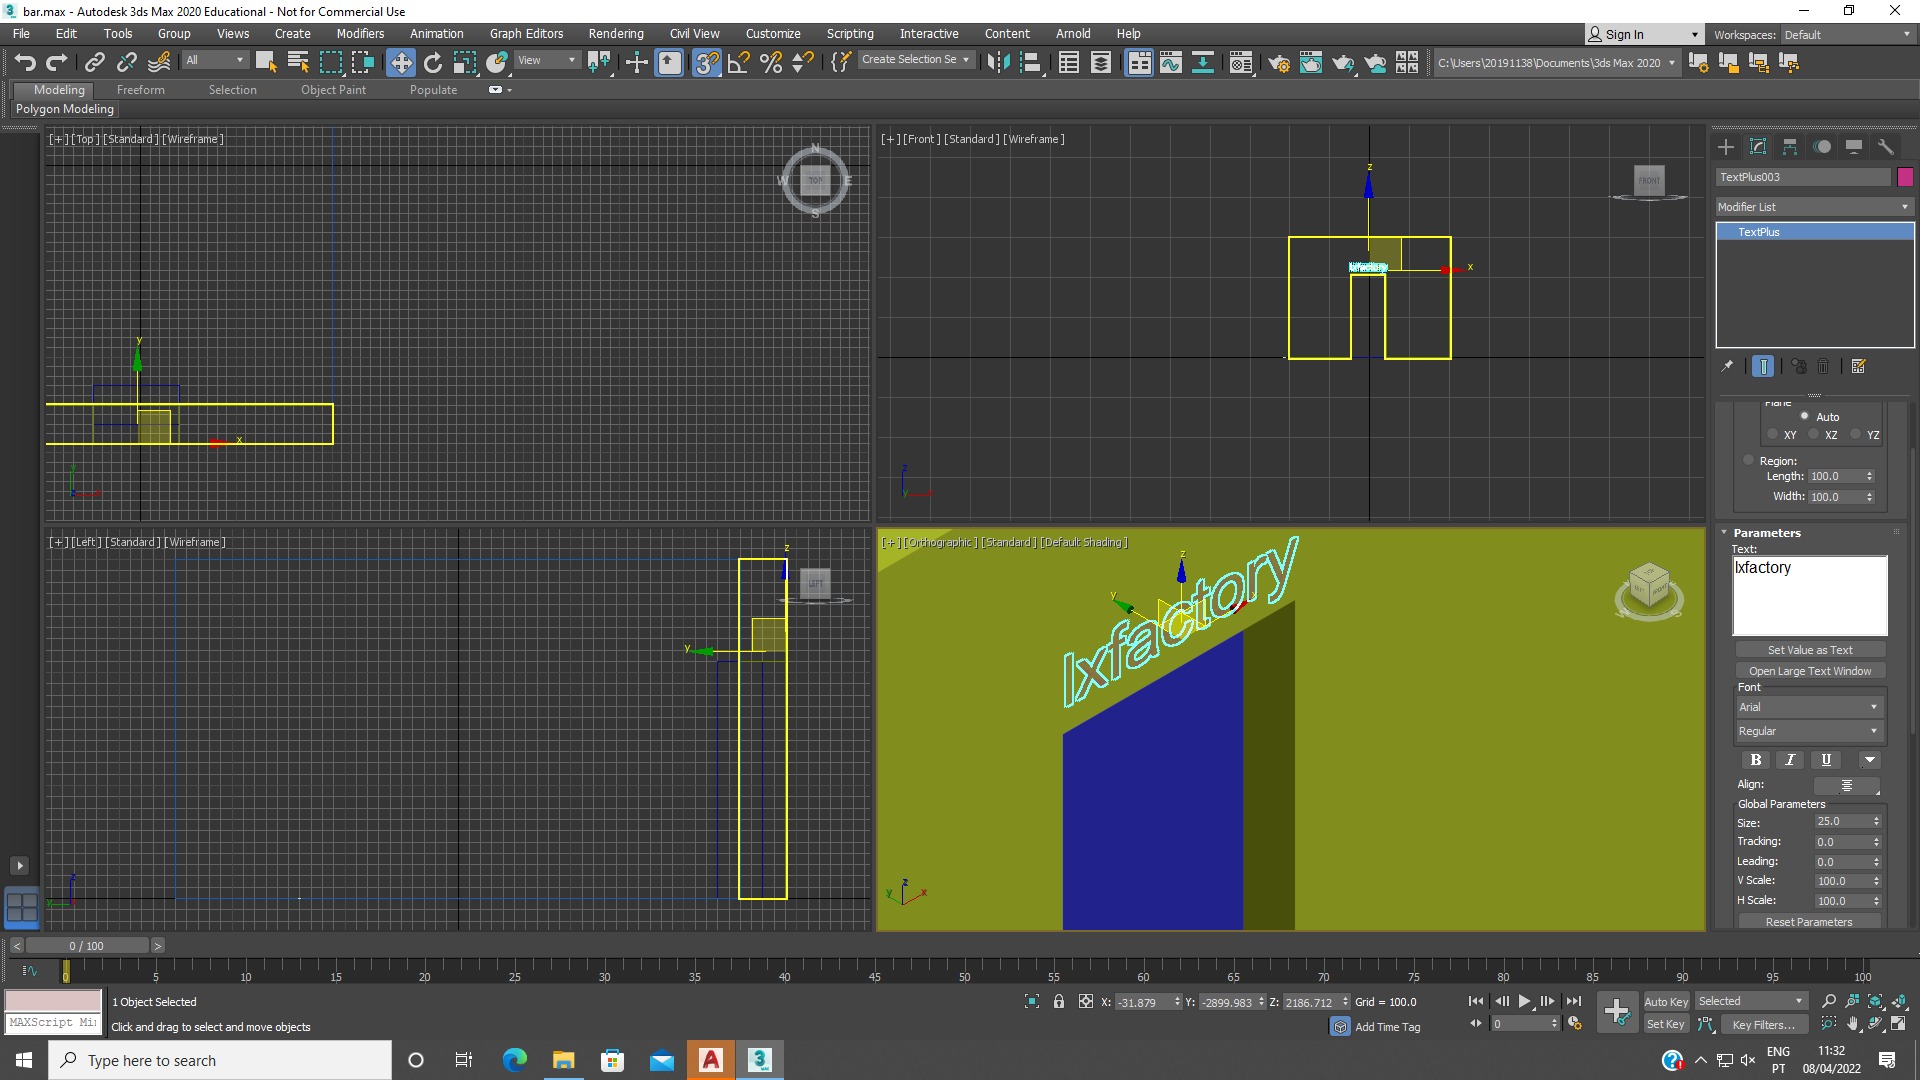The height and width of the screenshot is (1080, 1920).
Task: Click Reset Parameters button
Action: pyautogui.click(x=1809, y=920)
